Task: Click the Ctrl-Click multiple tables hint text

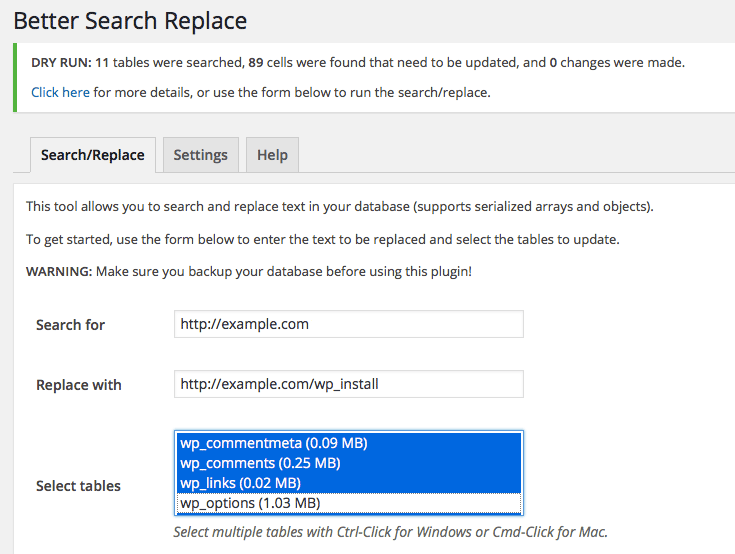Action: (390, 532)
